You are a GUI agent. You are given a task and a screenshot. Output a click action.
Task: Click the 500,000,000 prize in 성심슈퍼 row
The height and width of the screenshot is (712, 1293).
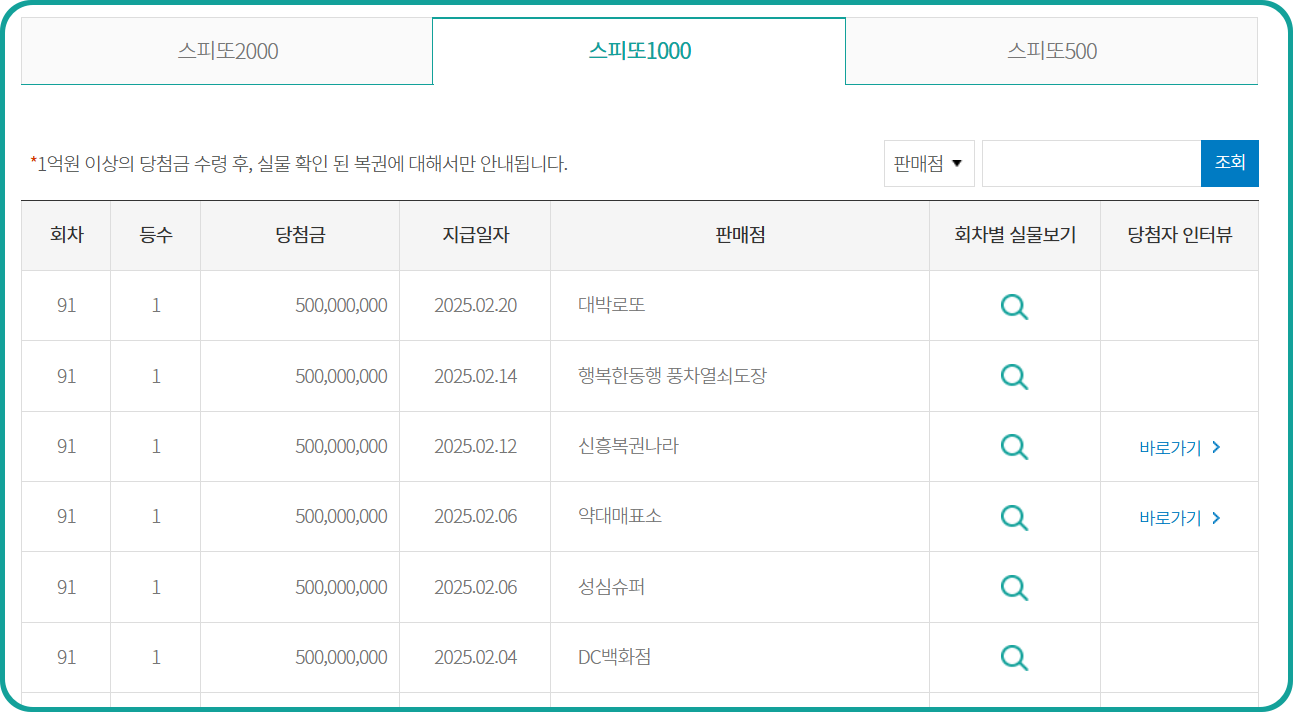point(341,587)
